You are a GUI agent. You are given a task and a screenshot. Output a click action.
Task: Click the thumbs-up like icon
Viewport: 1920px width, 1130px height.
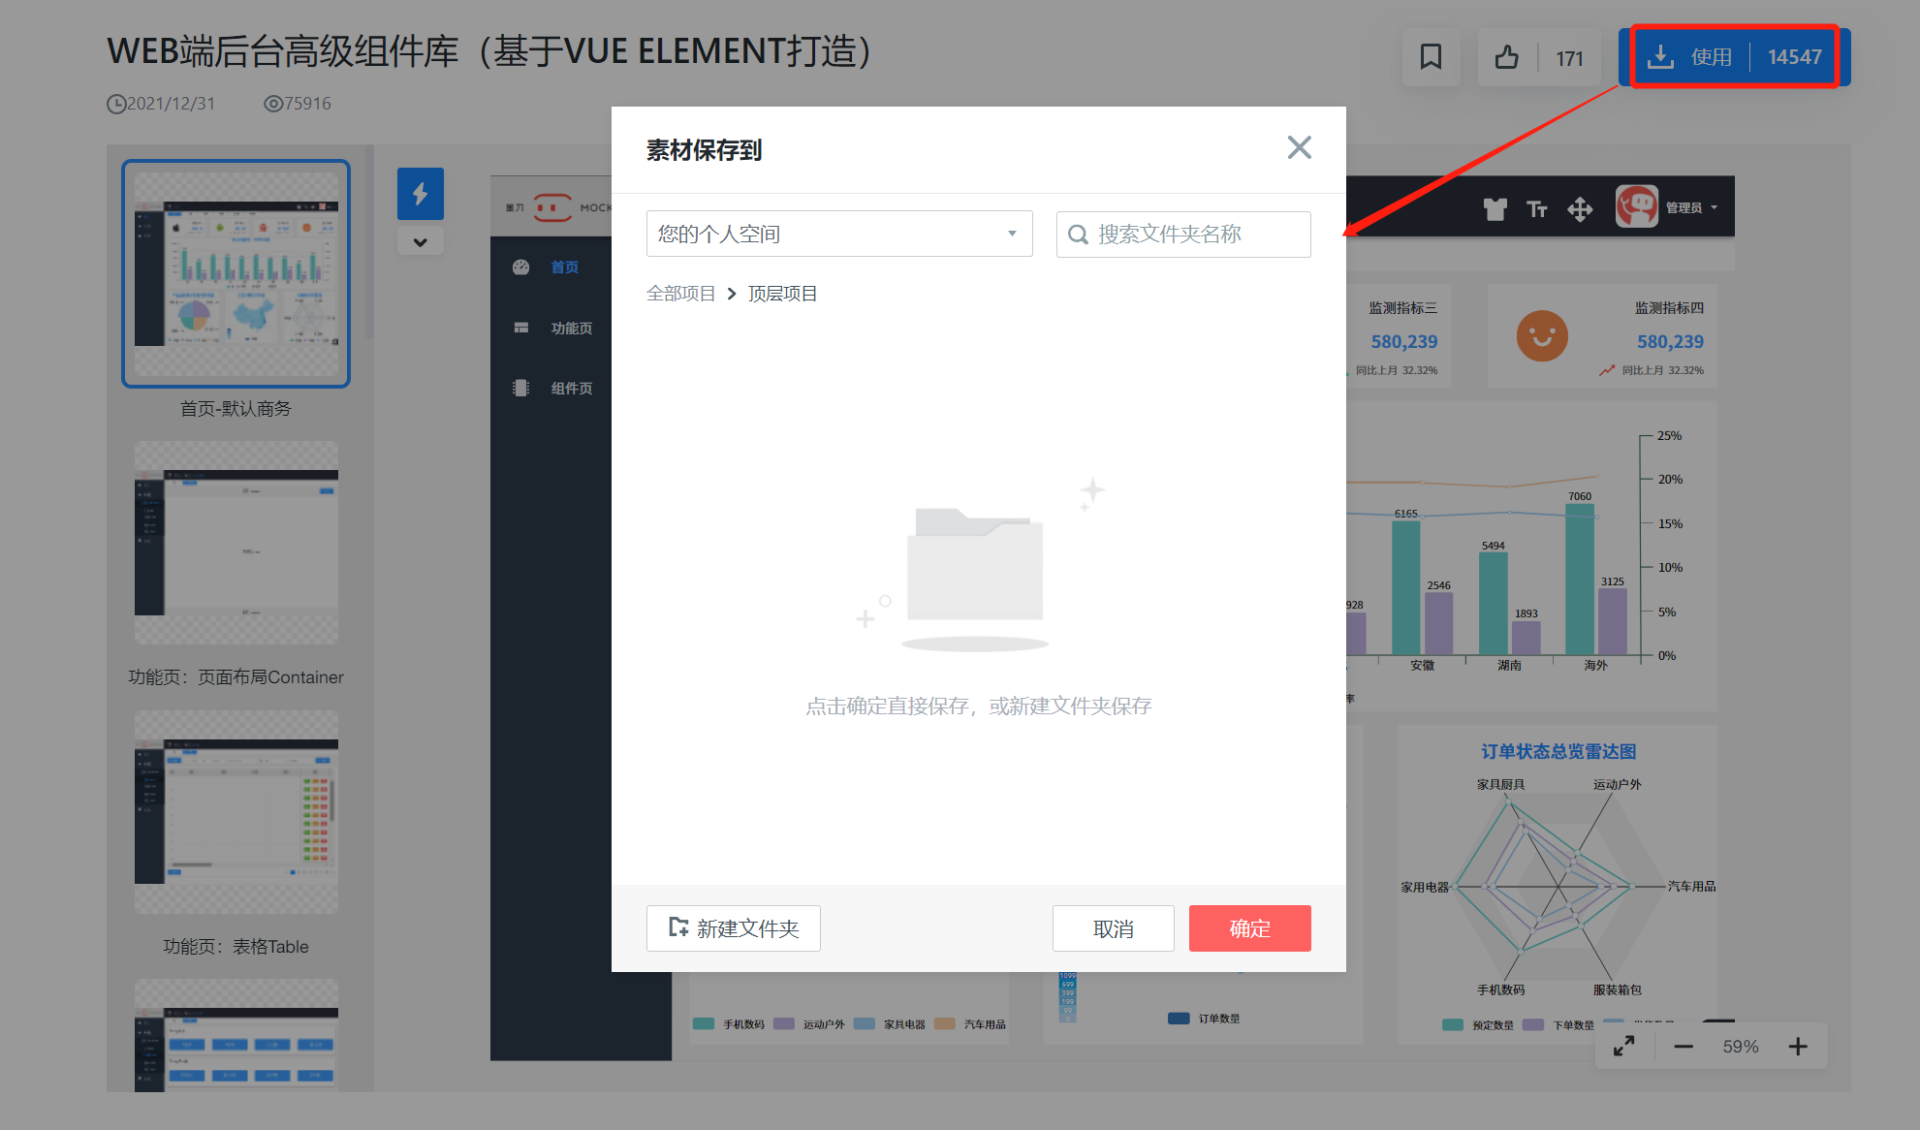1506,57
